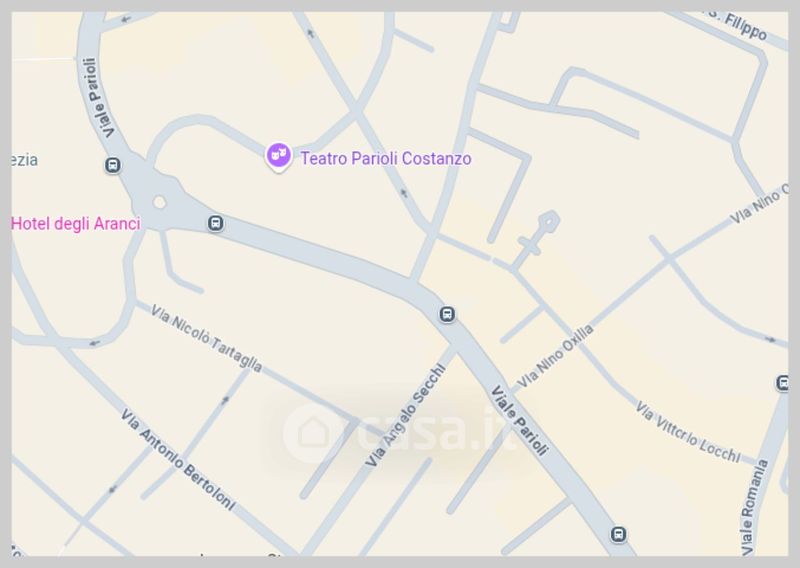The width and height of the screenshot is (800, 568).
Task: Click the bus stop at bottom of Viale Parioli
Action: coord(618,534)
